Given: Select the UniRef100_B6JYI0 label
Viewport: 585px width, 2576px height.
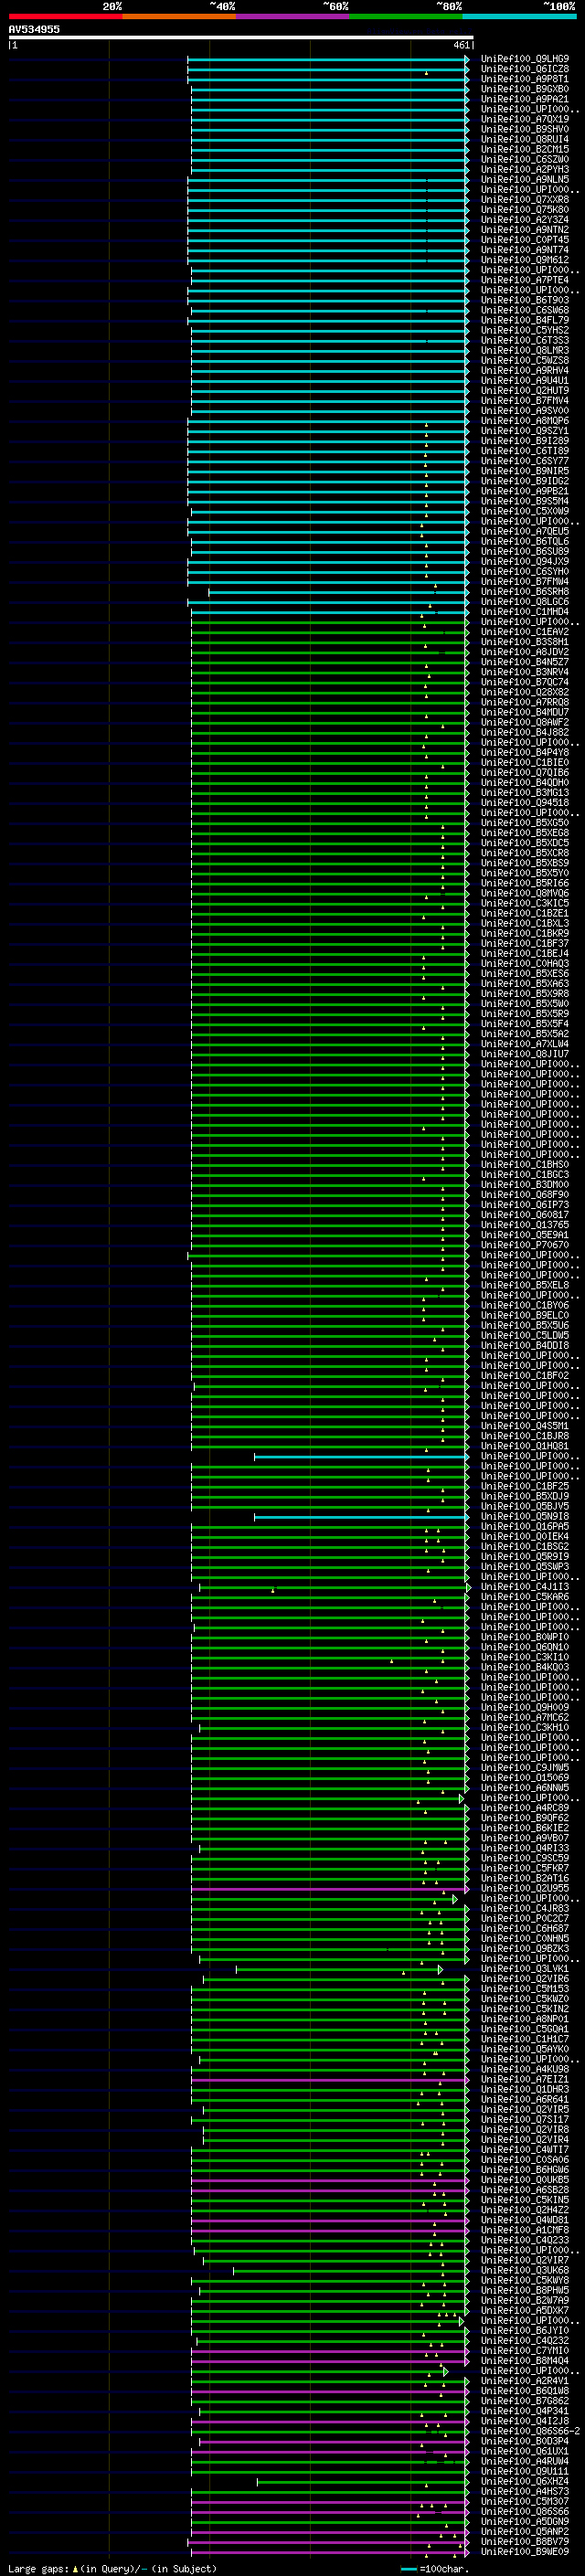Looking at the screenshot, I should (x=525, y=2330).
